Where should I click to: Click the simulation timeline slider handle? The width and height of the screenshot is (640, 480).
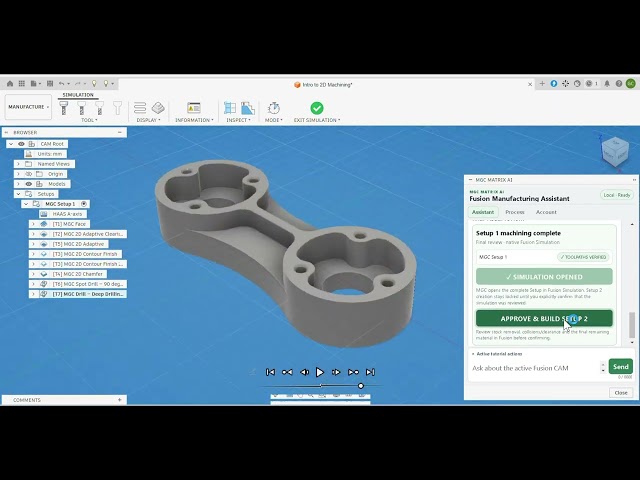361,386
